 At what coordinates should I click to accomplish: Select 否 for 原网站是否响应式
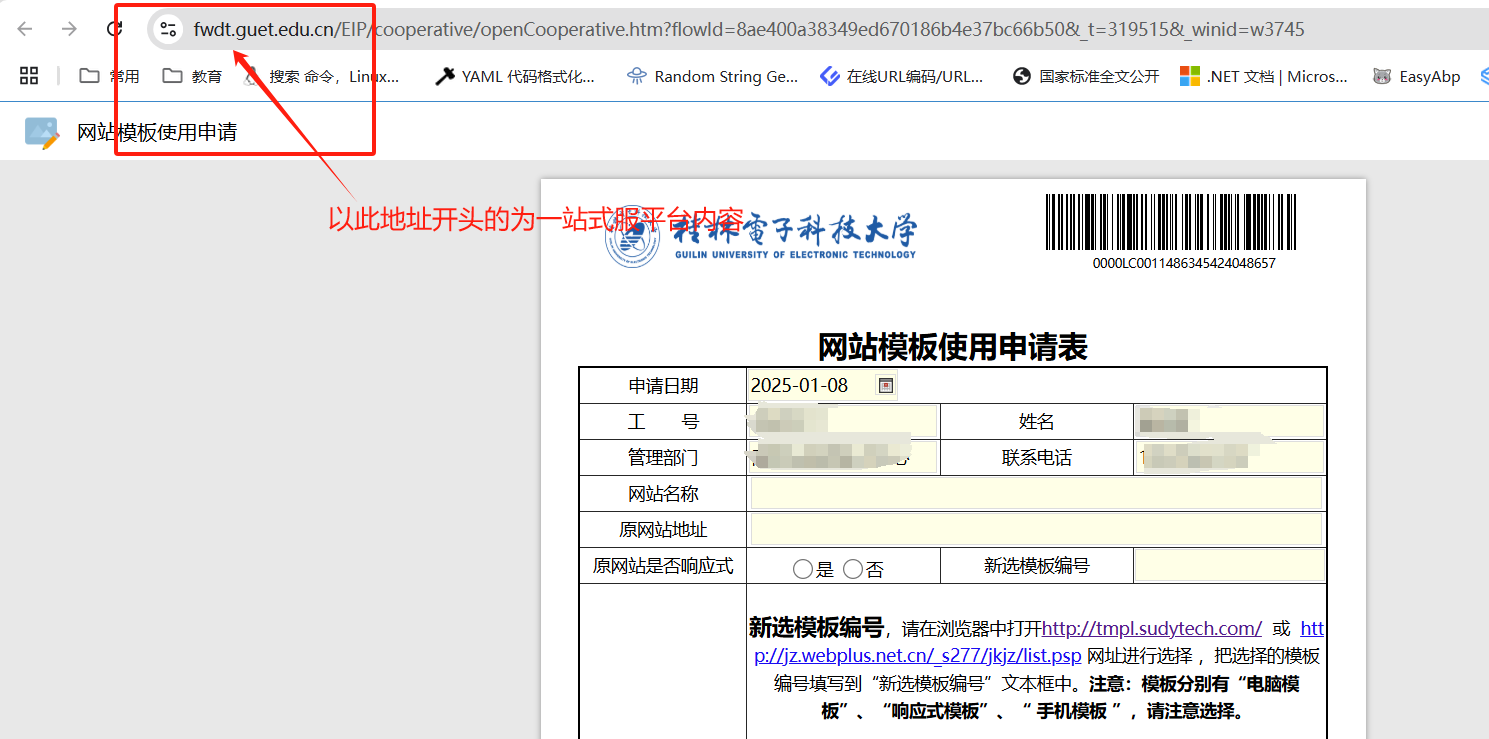click(x=852, y=569)
